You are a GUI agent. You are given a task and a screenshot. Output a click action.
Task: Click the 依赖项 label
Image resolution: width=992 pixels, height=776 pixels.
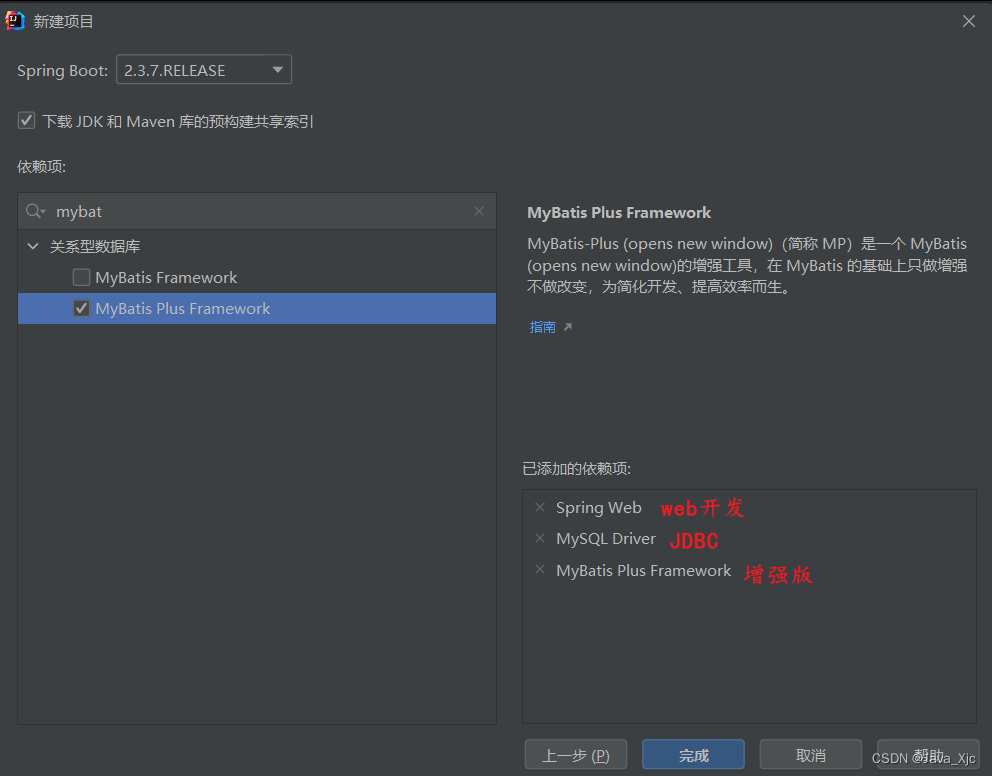click(x=41, y=166)
